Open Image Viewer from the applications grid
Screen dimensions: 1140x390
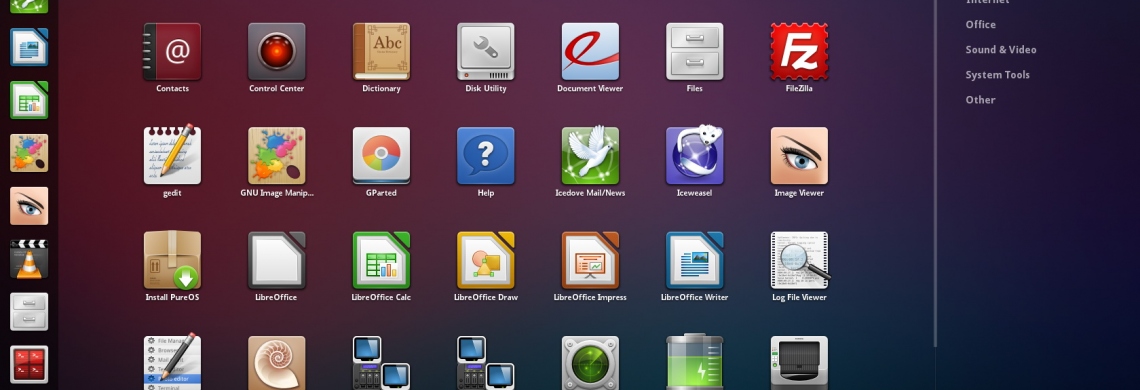(799, 156)
